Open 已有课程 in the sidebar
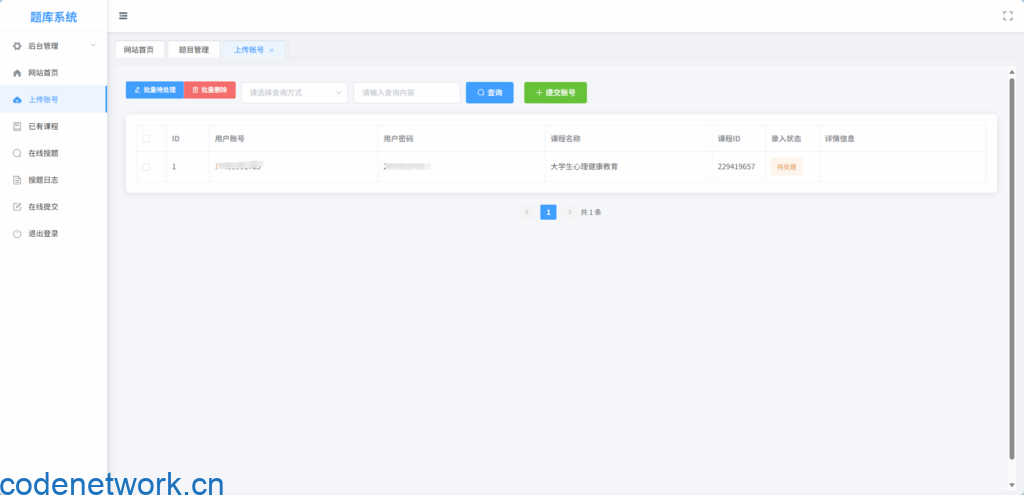 tap(43, 127)
